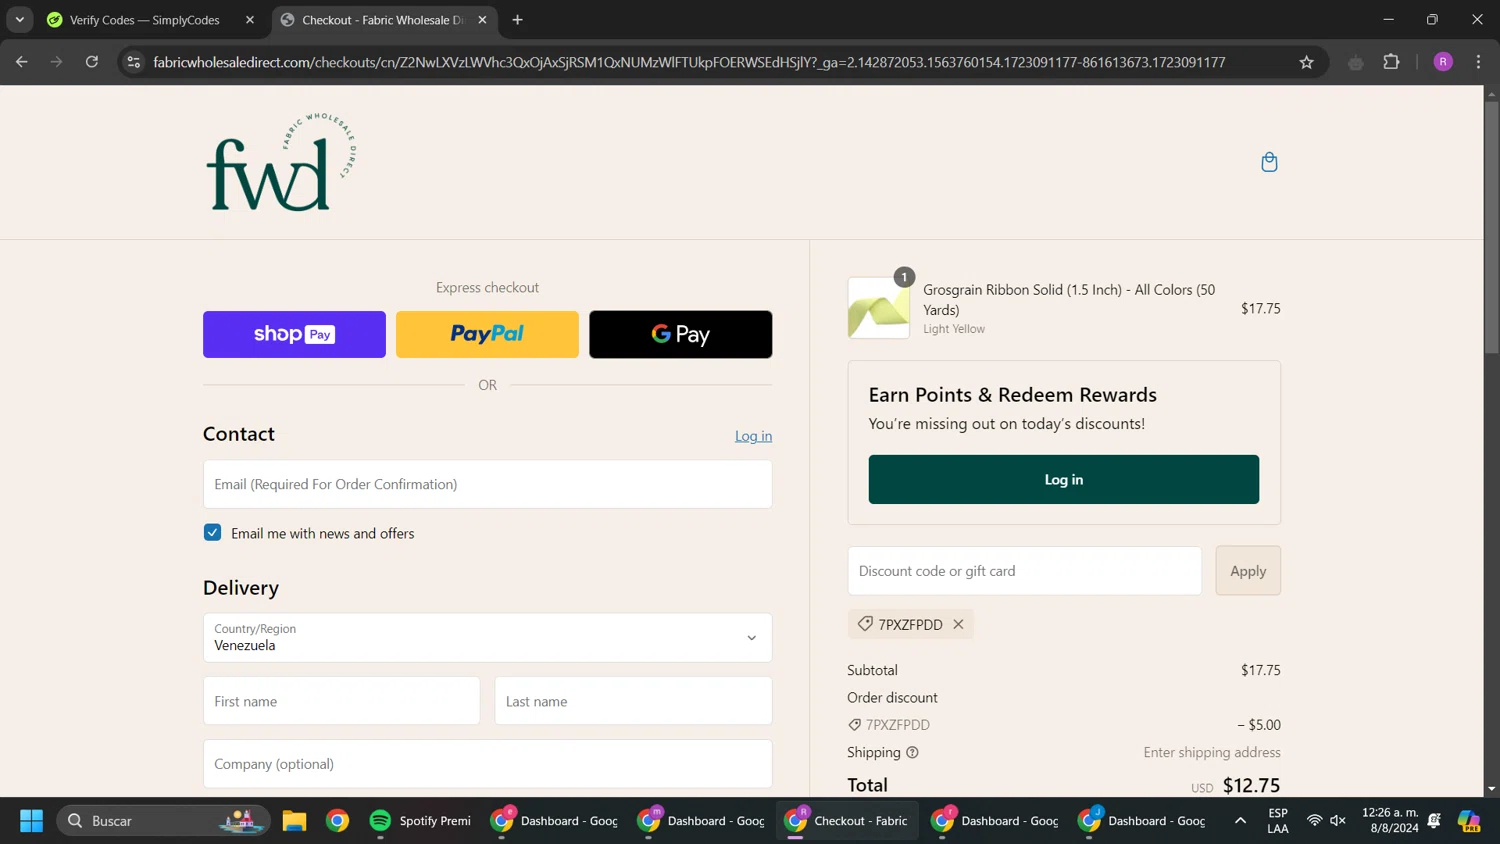Open the tab search dropdown arrow
Screen dimensions: 1500x844
(19, 20)
